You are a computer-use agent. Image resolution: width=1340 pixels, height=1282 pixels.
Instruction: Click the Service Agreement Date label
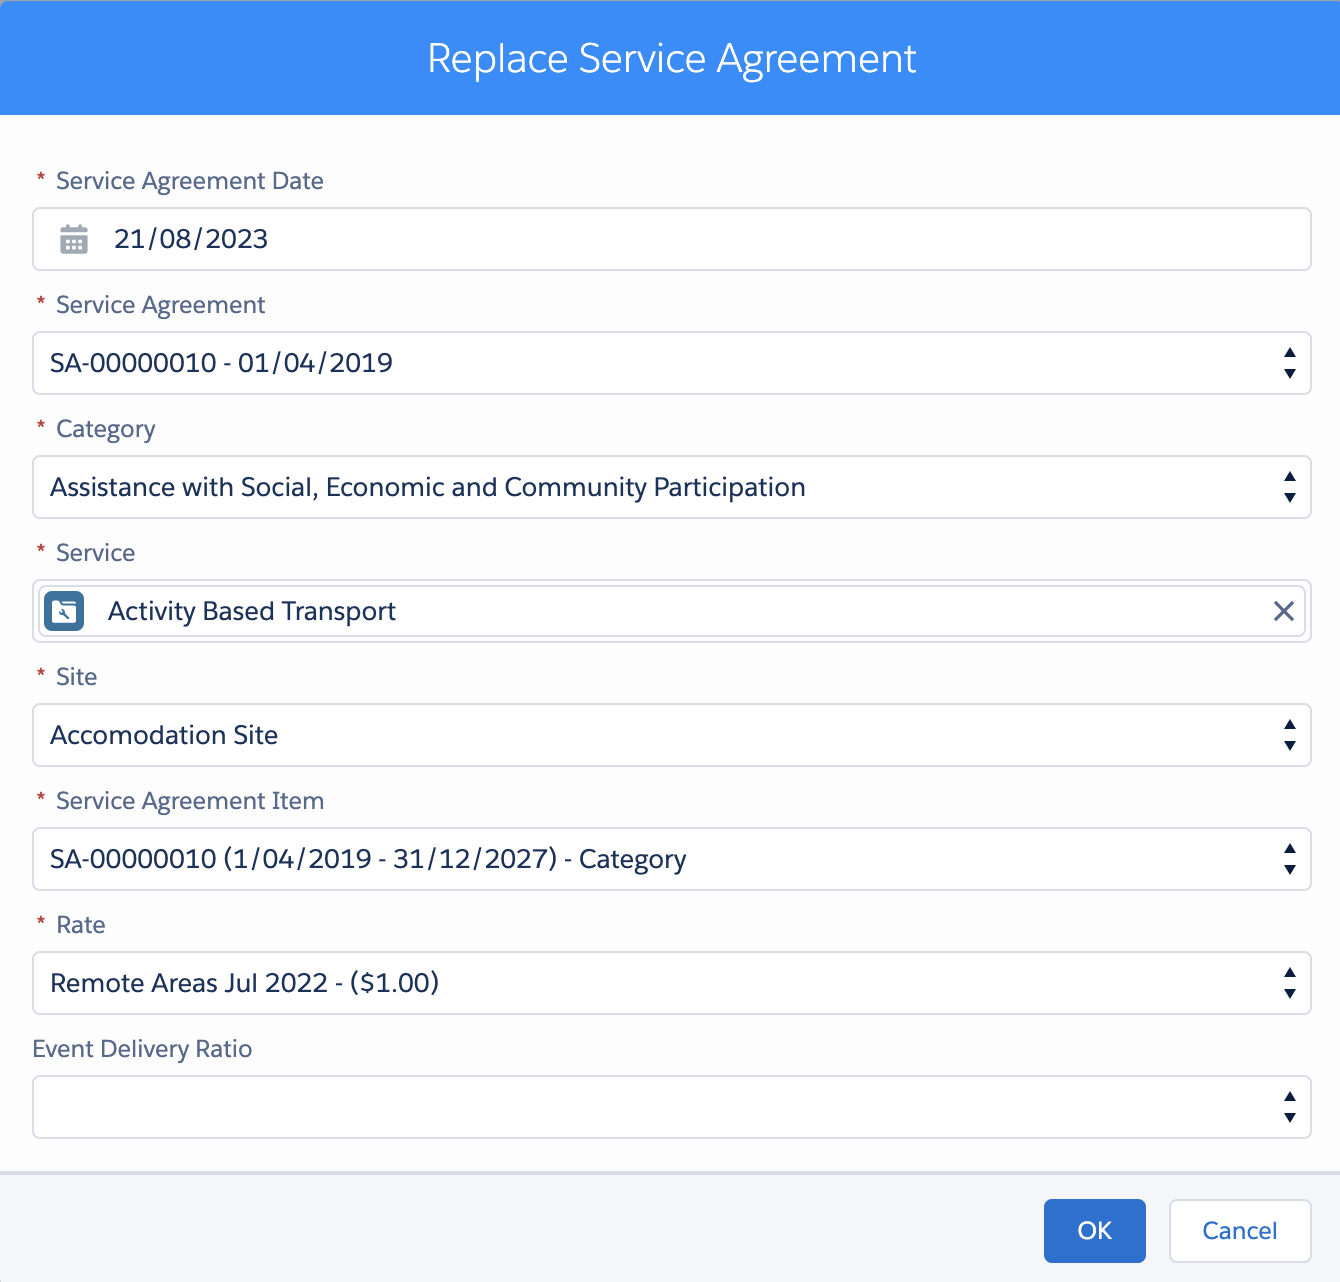(190, 181)
